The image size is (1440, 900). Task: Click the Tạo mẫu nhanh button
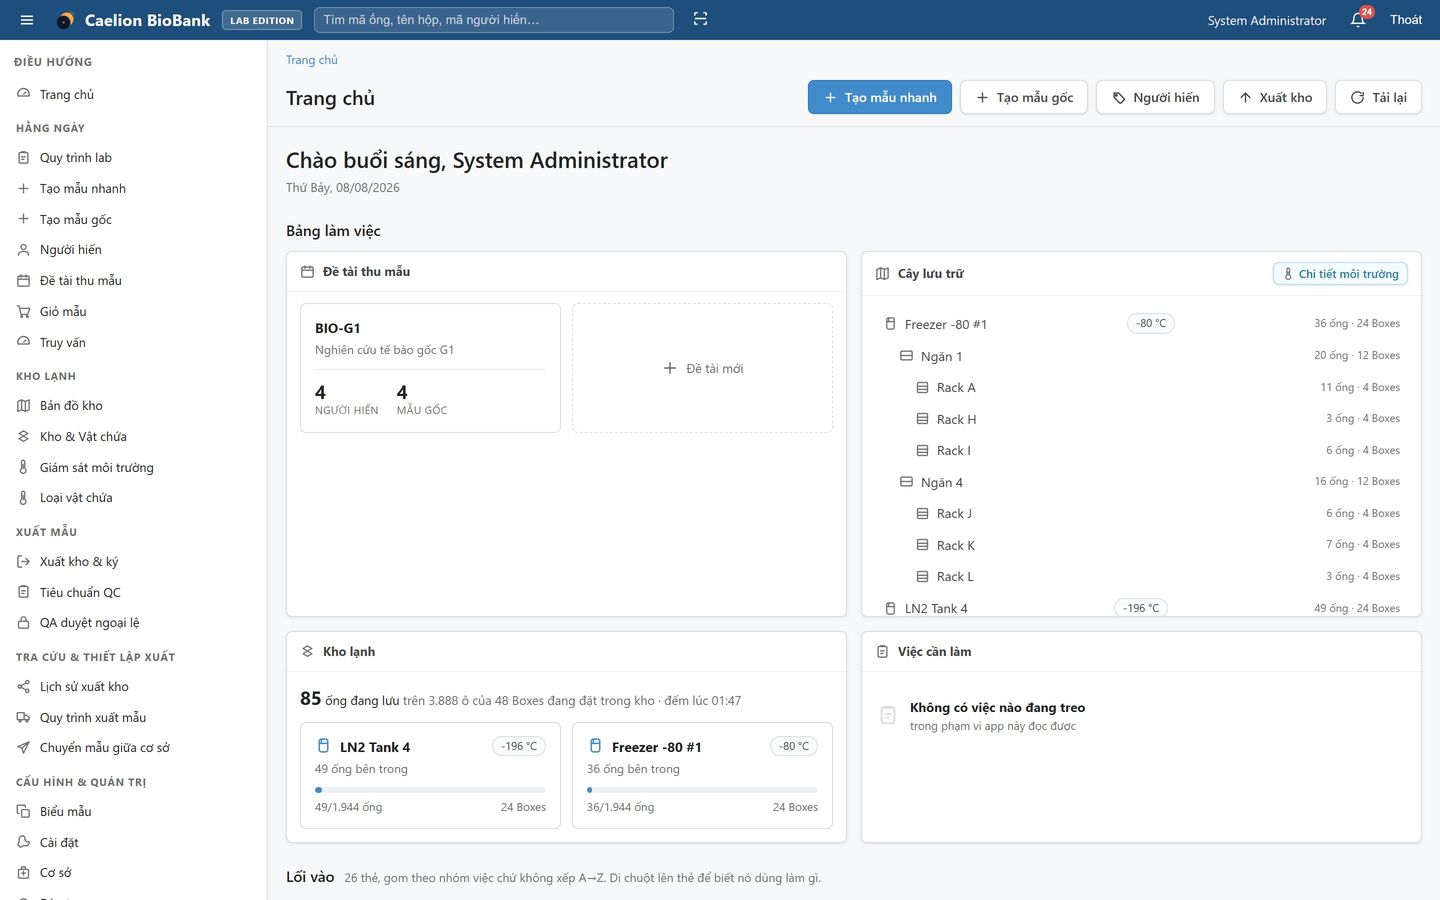[x=880, y=97]
